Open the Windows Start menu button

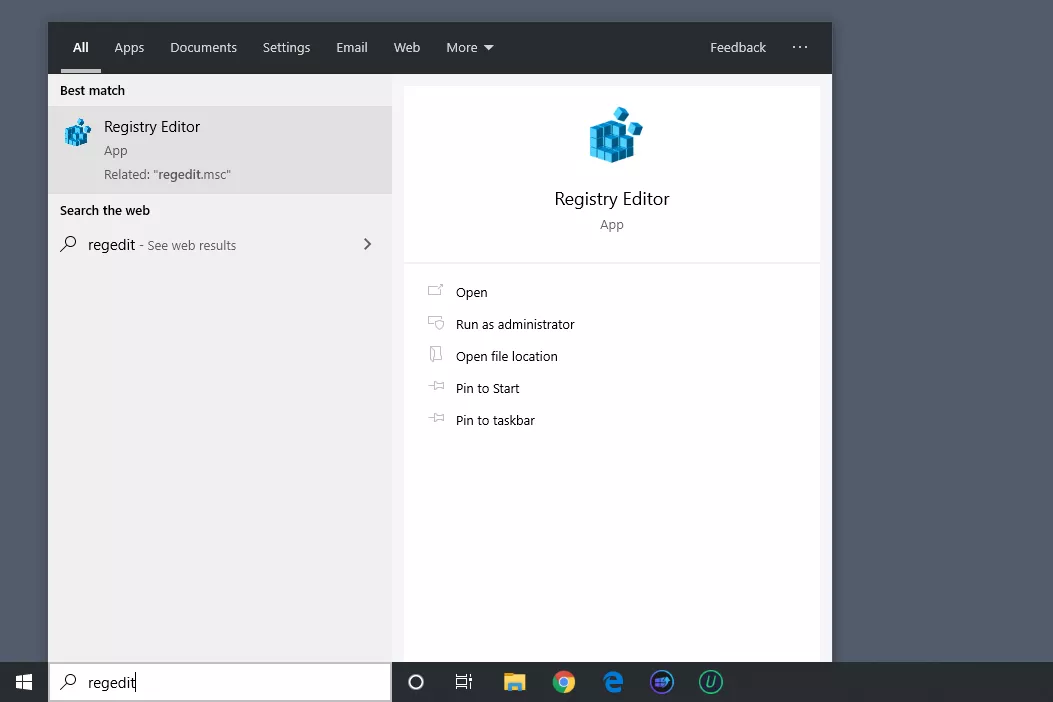tap(24, 683)
